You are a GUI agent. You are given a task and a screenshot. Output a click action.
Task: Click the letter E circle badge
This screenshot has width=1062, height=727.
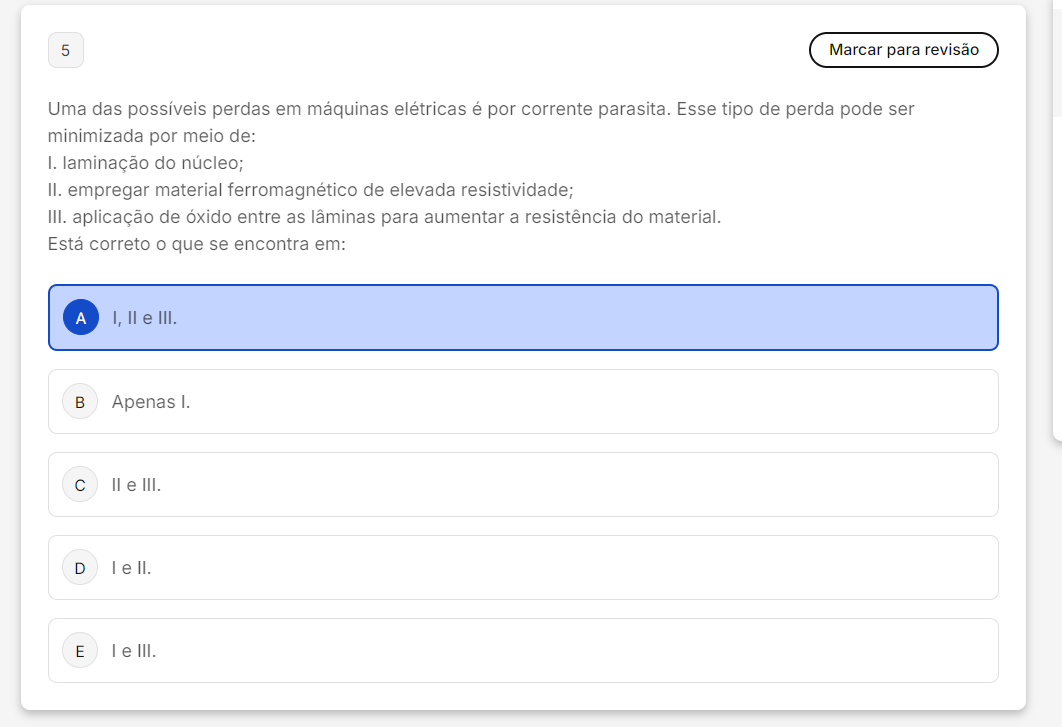pyautogui.click(x=80, y=651)
